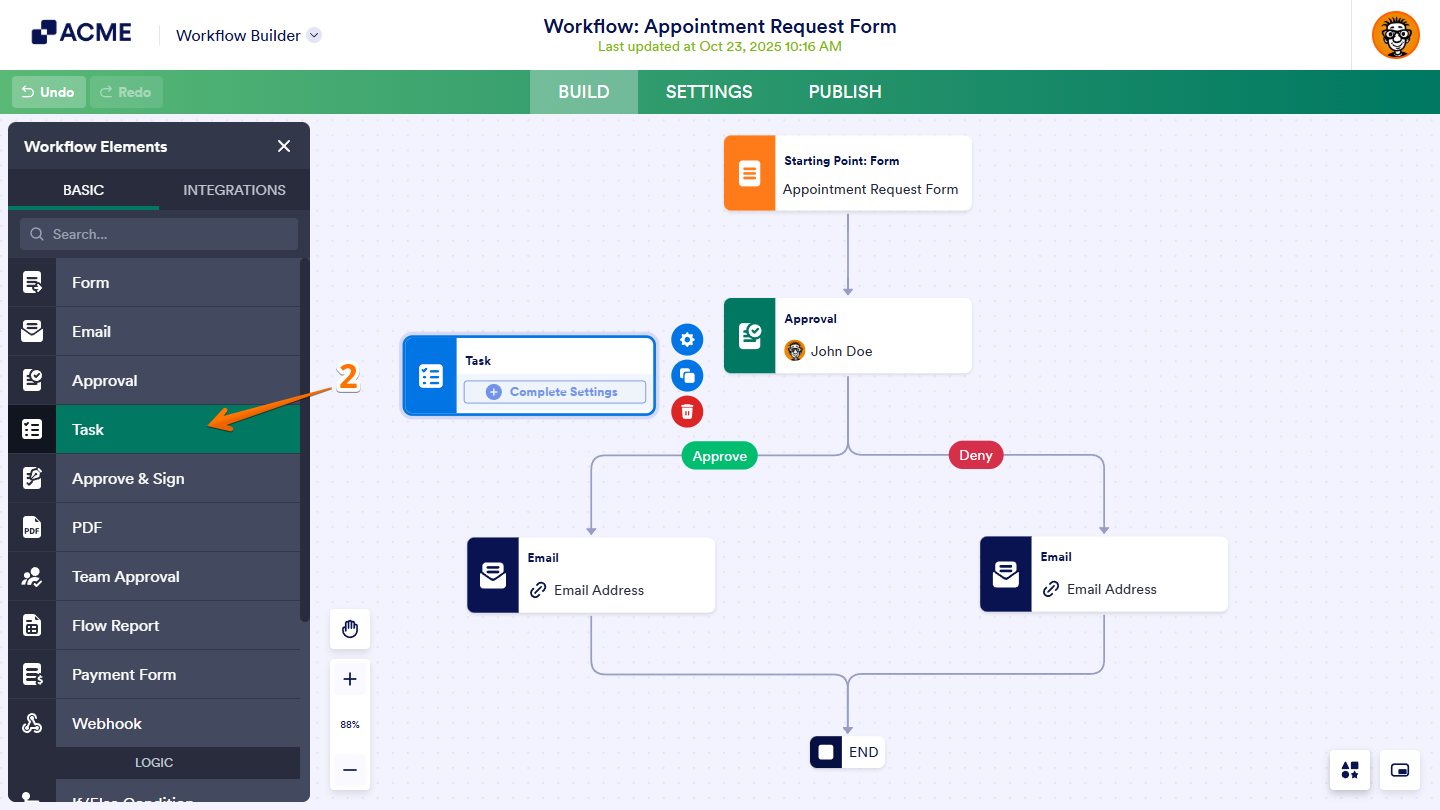
Task: Expand the Workflow Builder dropdown
Action: click(x=314, y=35)
